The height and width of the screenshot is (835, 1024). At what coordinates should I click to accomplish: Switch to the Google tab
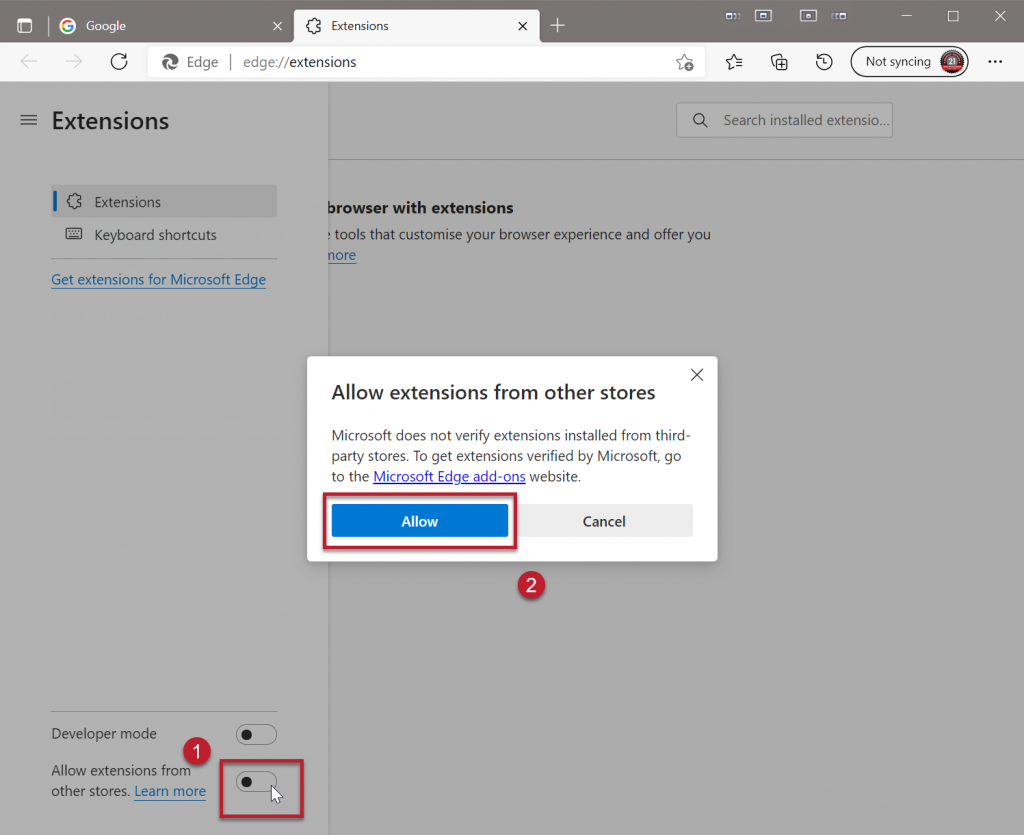click(170, 26)
